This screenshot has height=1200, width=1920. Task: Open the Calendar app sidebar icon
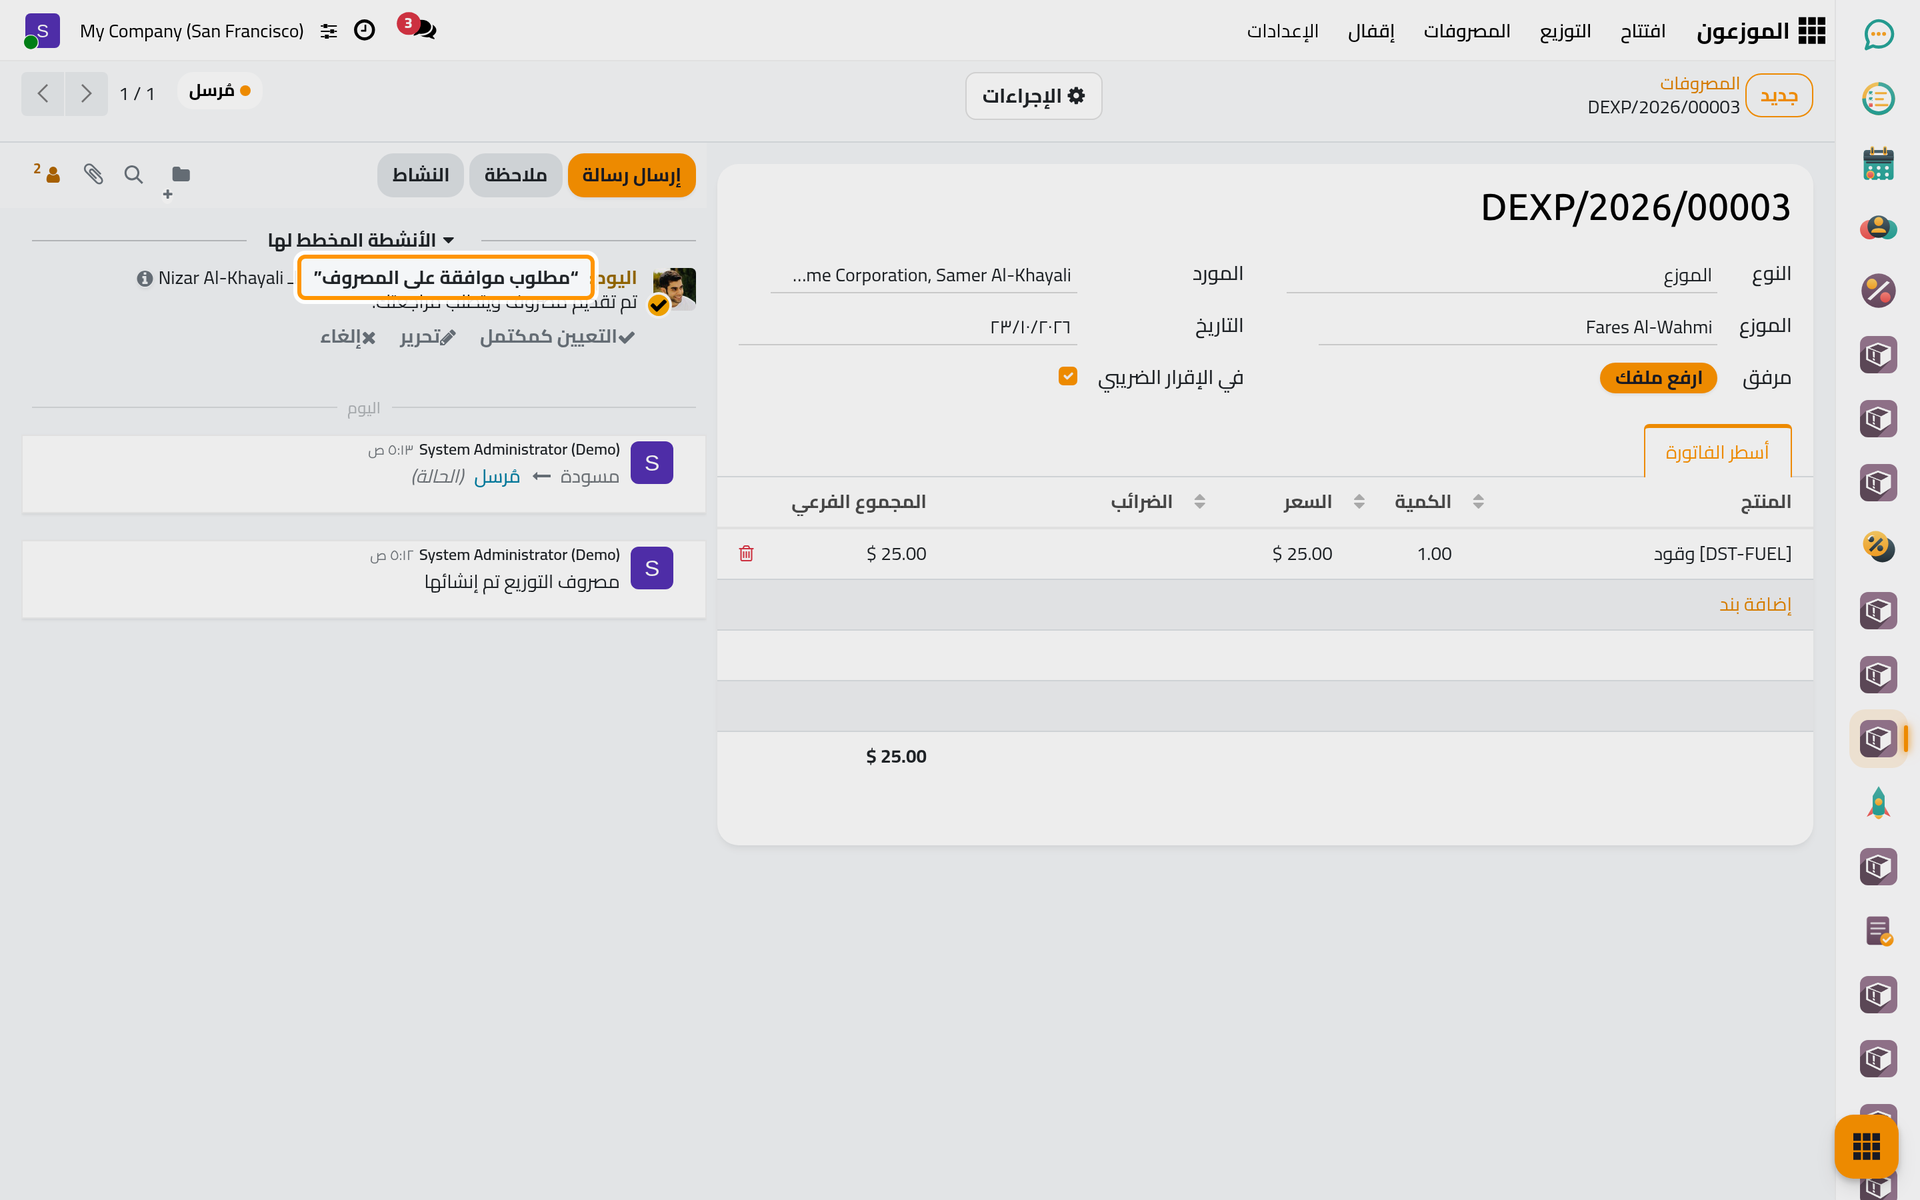click(1878, 163)
